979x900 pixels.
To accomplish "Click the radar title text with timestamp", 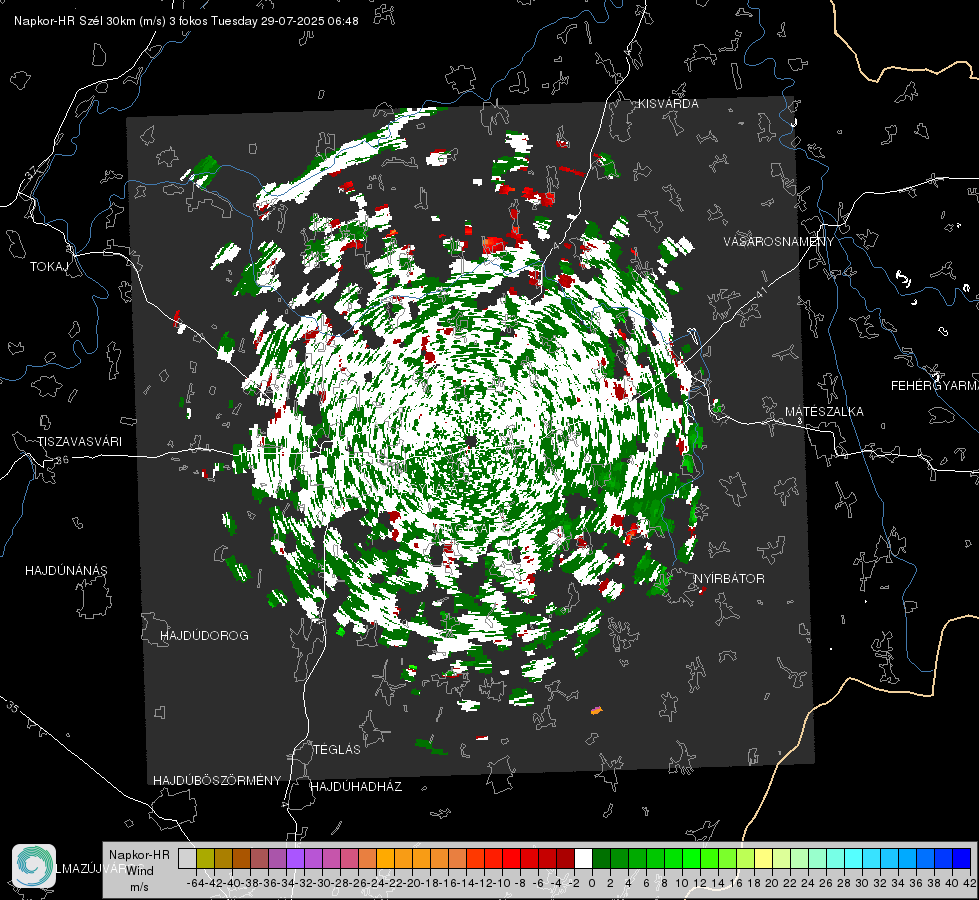I will click(x=186, y=21).
